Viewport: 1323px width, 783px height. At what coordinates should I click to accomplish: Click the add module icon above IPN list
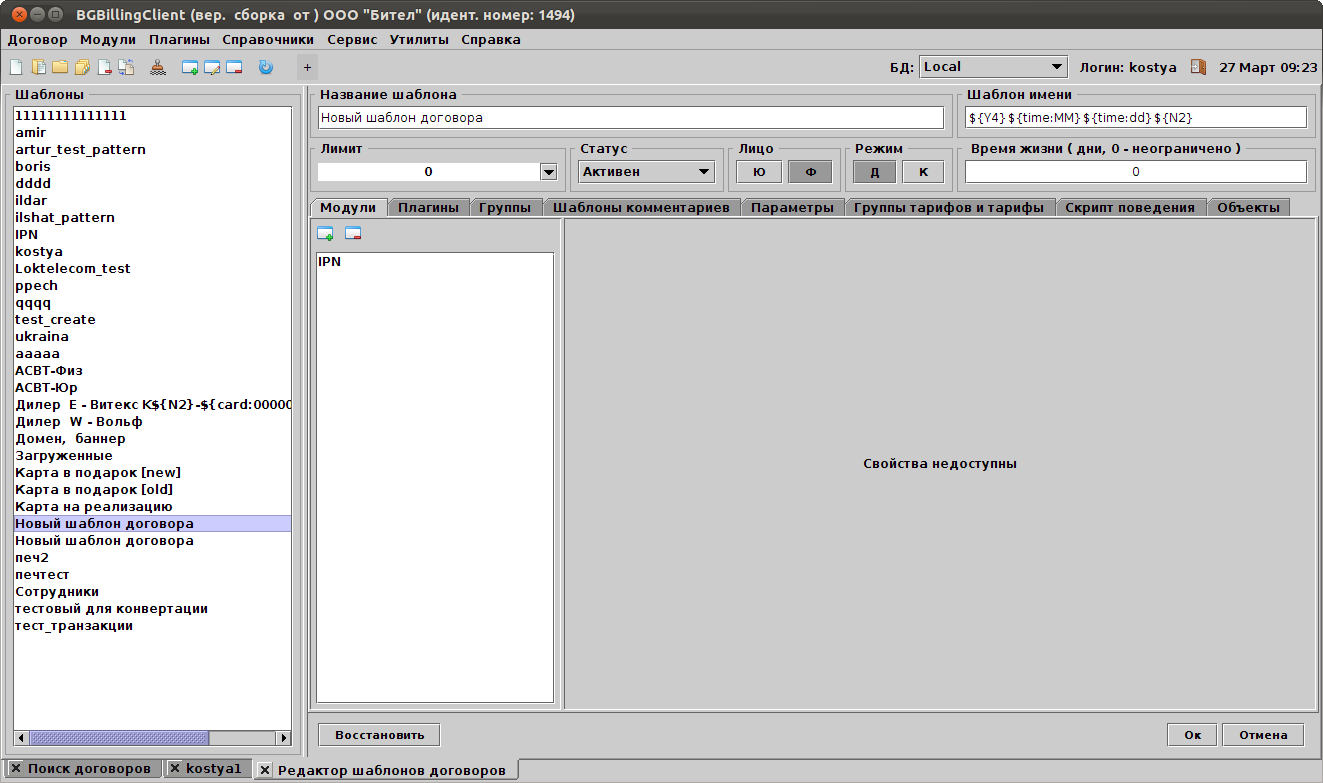(325, 234)
